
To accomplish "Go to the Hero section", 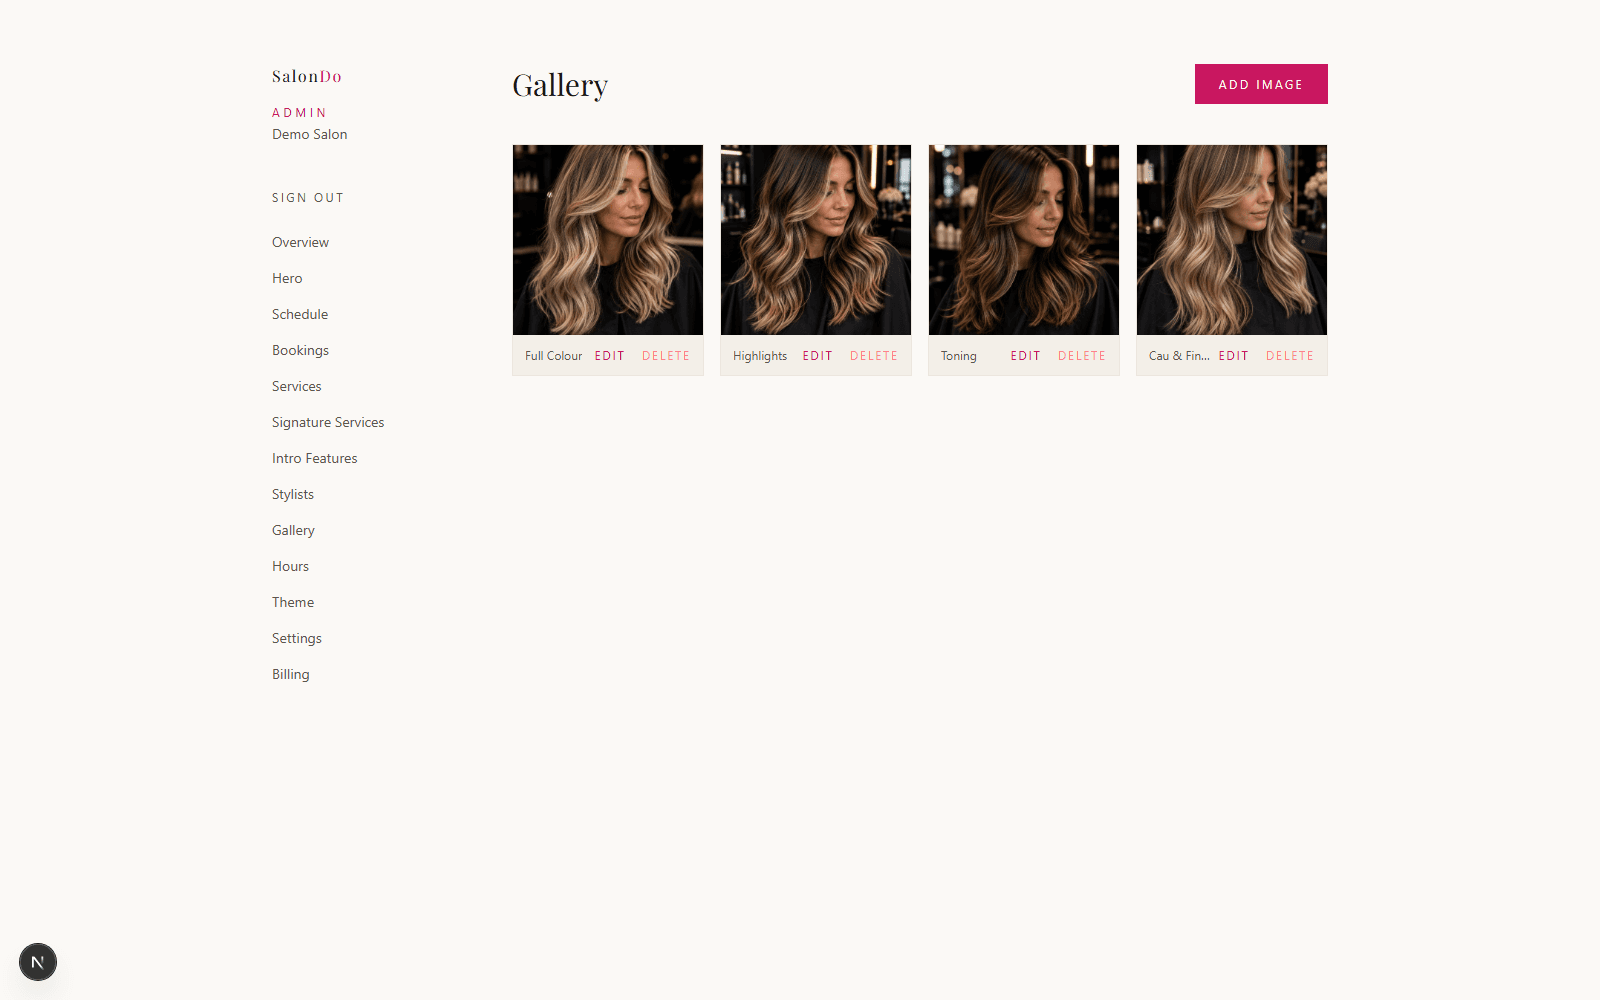I will tap(287, 278).
